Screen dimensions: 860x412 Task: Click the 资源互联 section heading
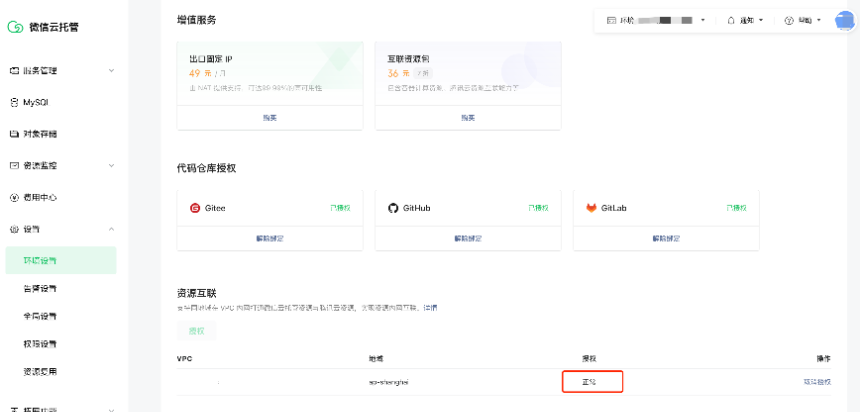coord(196,294)
